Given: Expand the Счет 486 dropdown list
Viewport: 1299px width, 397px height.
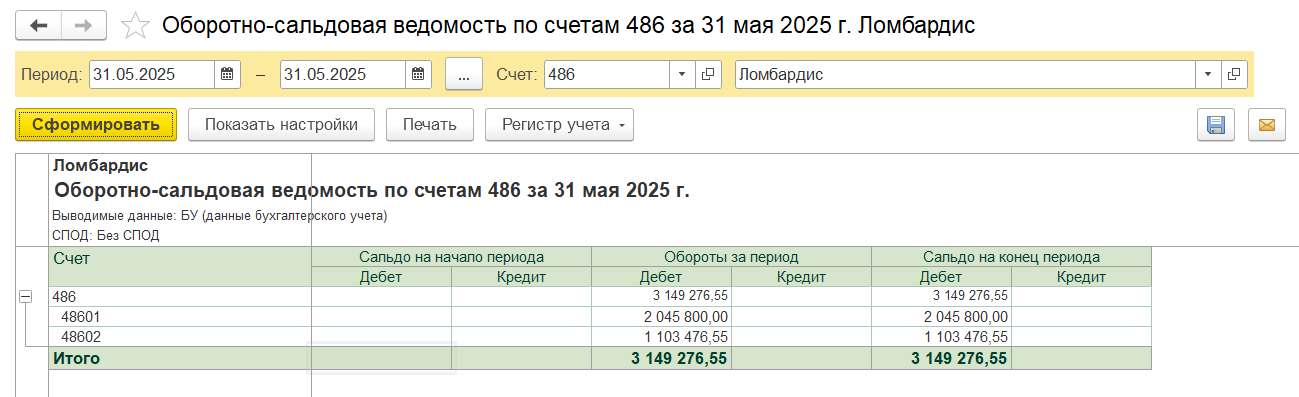Looking at the screenshot, I should click(682, 75).
